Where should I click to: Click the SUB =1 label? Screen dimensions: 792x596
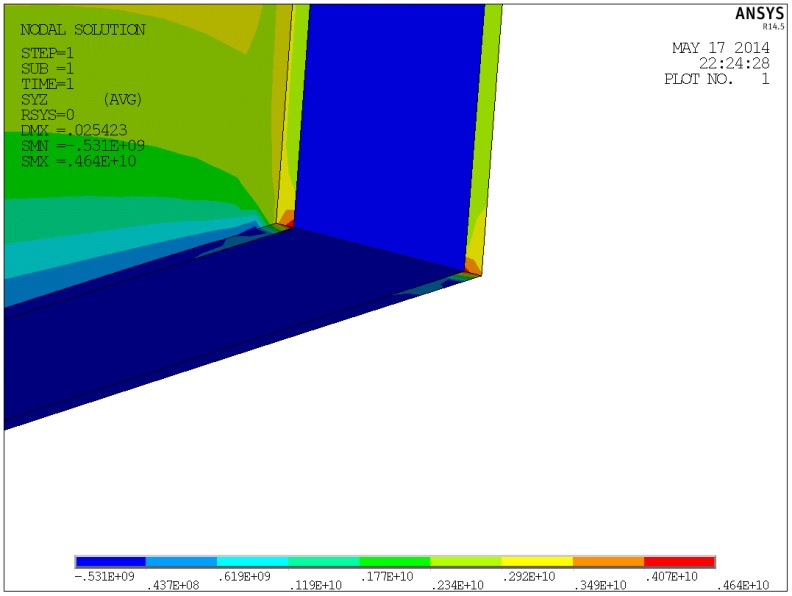coord(47,68)
